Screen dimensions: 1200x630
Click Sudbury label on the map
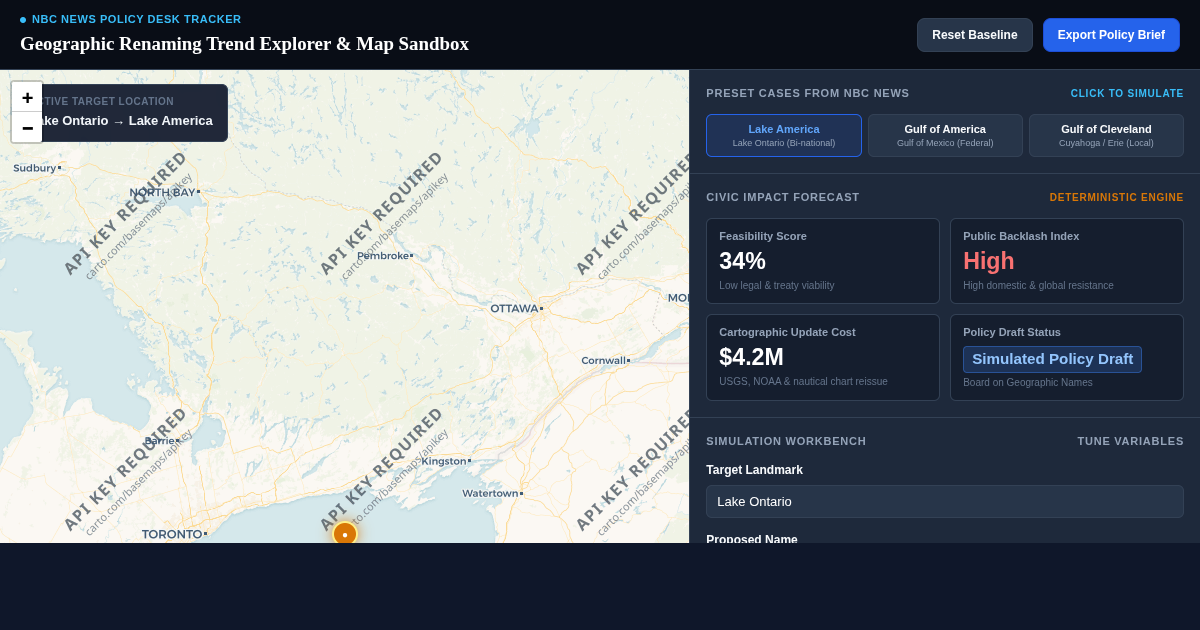[36, 168]
